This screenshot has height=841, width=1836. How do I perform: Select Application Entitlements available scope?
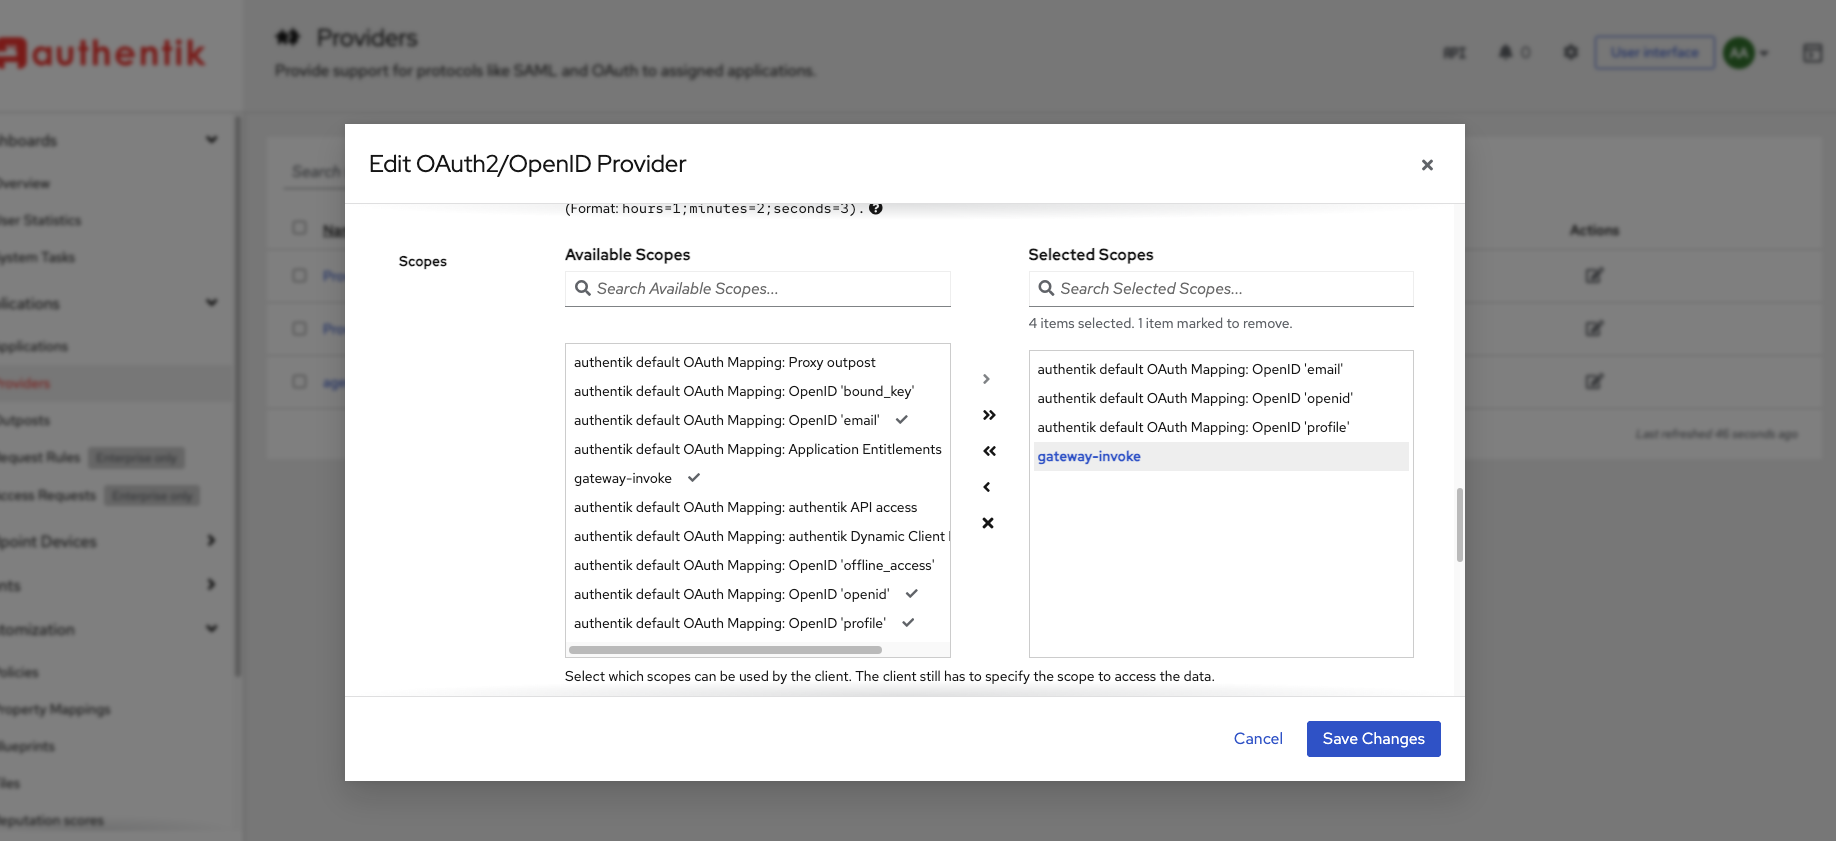[757, 450]
